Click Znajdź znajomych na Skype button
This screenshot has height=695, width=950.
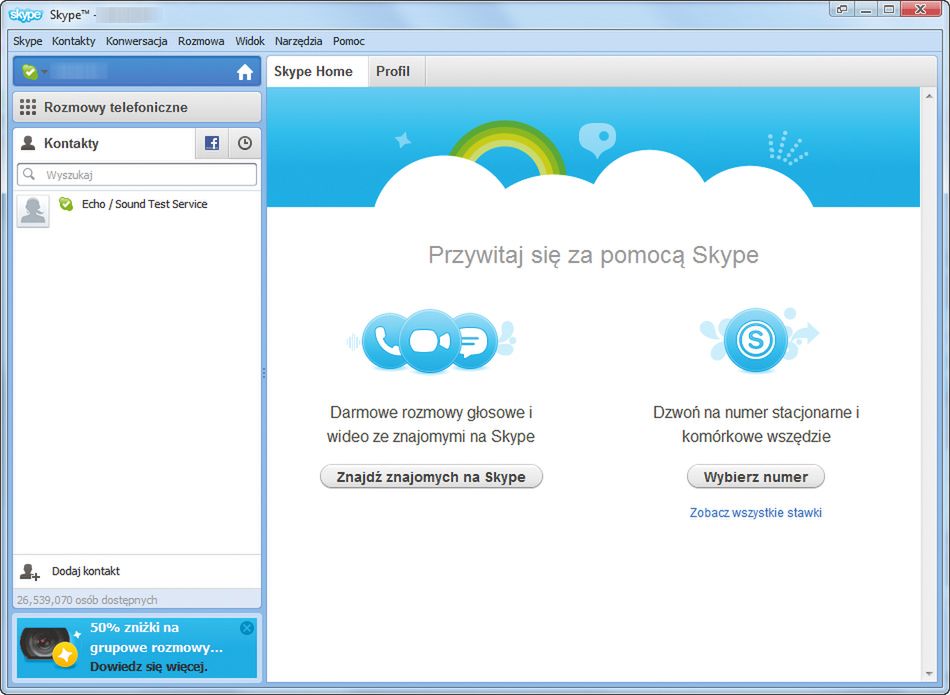[431, 477]
